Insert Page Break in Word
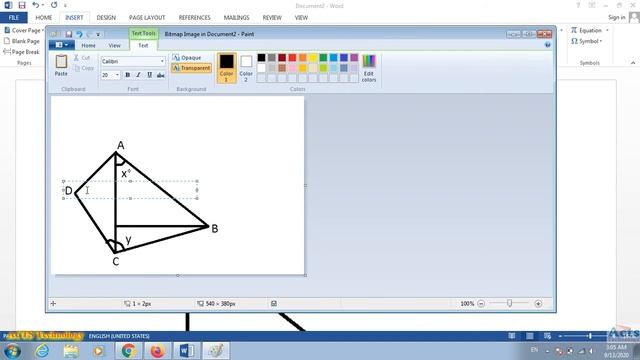 tap(22, 52)
